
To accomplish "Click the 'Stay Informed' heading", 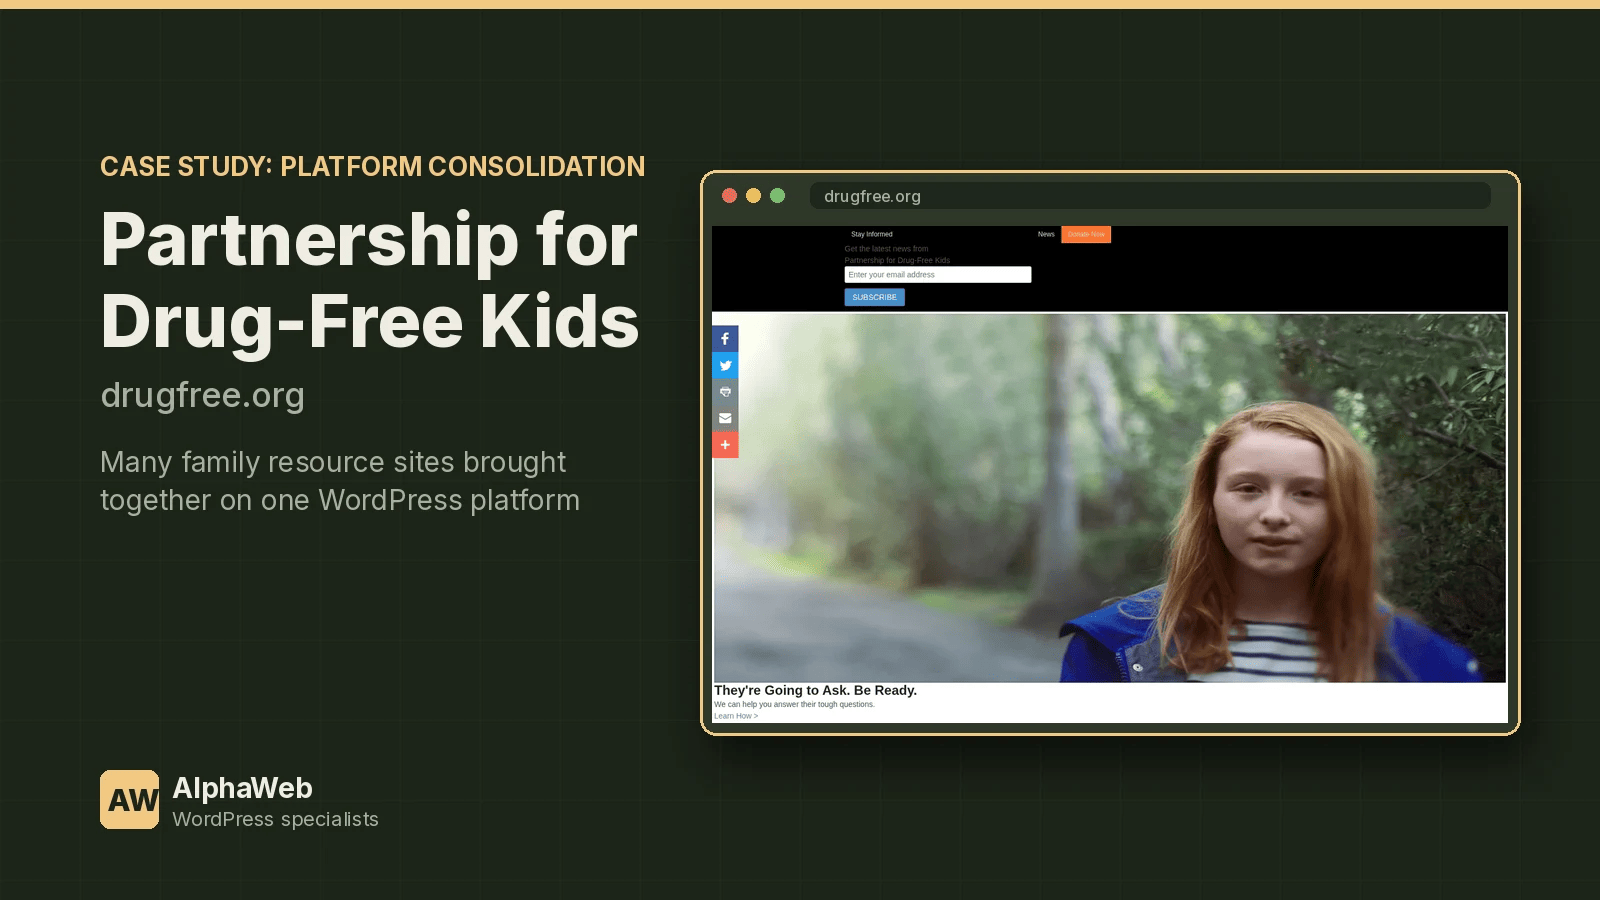I will pos(872,234).
